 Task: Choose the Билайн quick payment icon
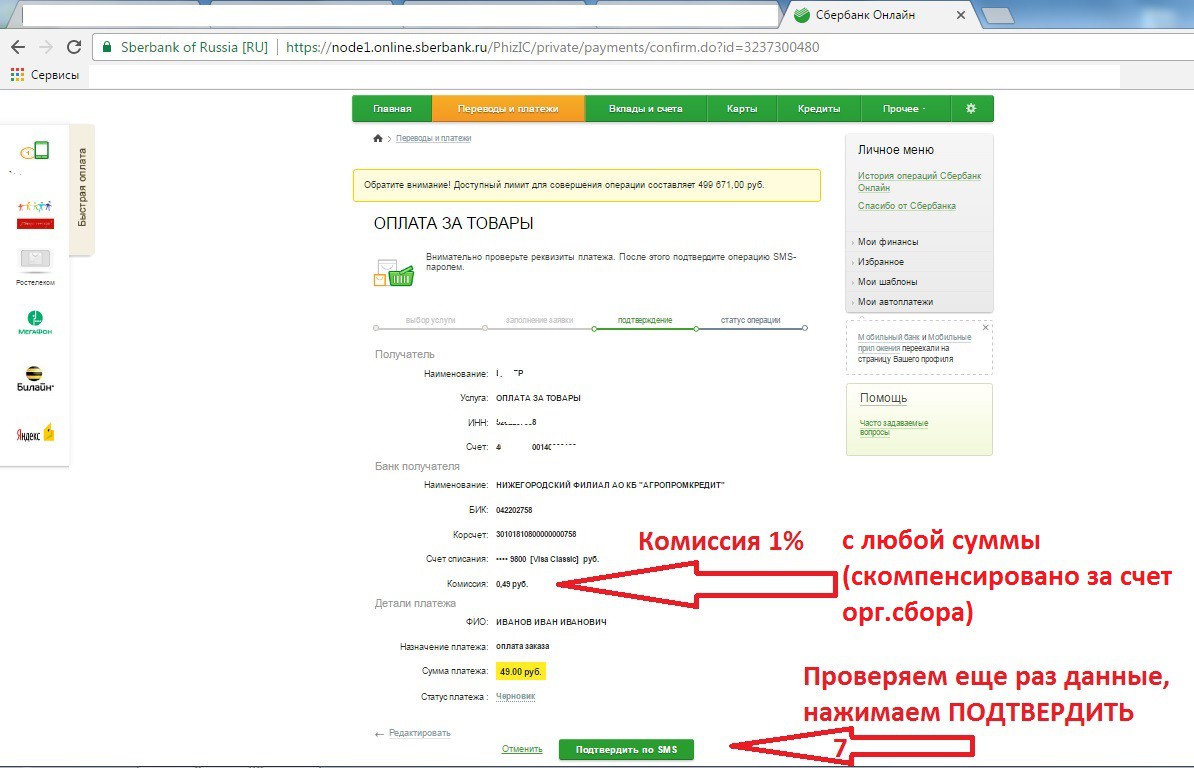click(35, 379)
